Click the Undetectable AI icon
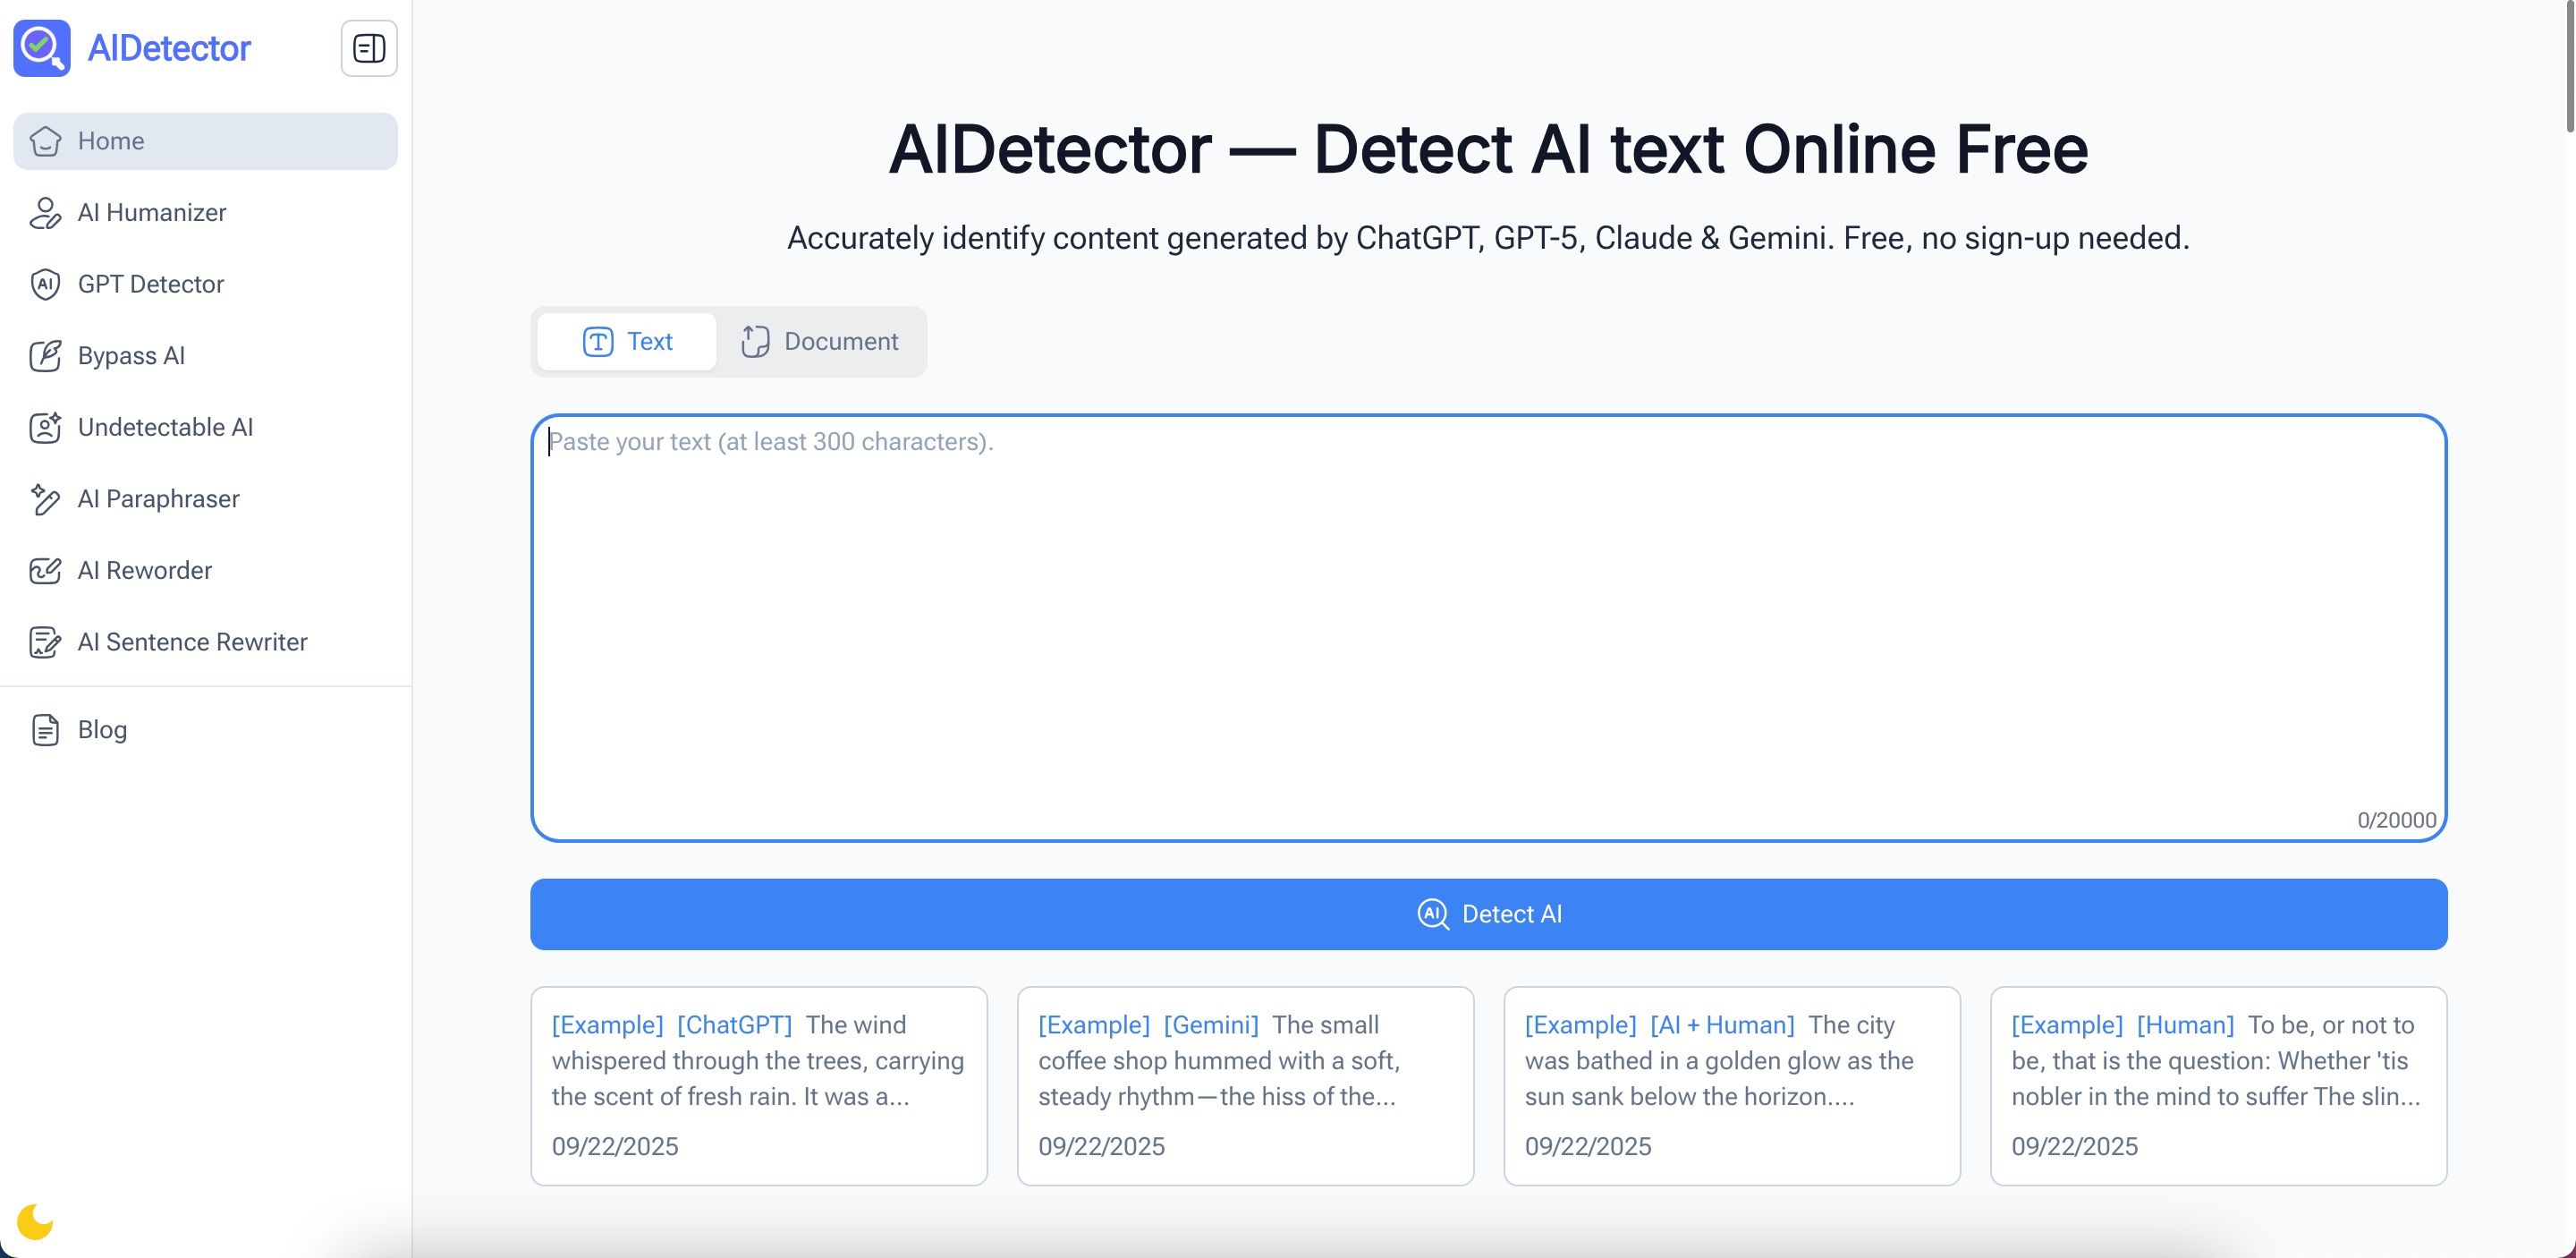The width and height of the screenshot is (2576, 1258). coord(45,427)
